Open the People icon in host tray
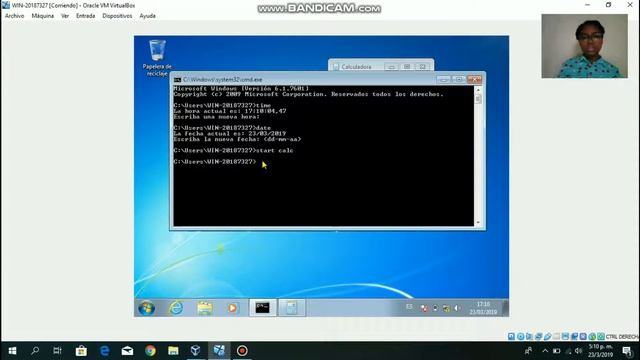 528,351
